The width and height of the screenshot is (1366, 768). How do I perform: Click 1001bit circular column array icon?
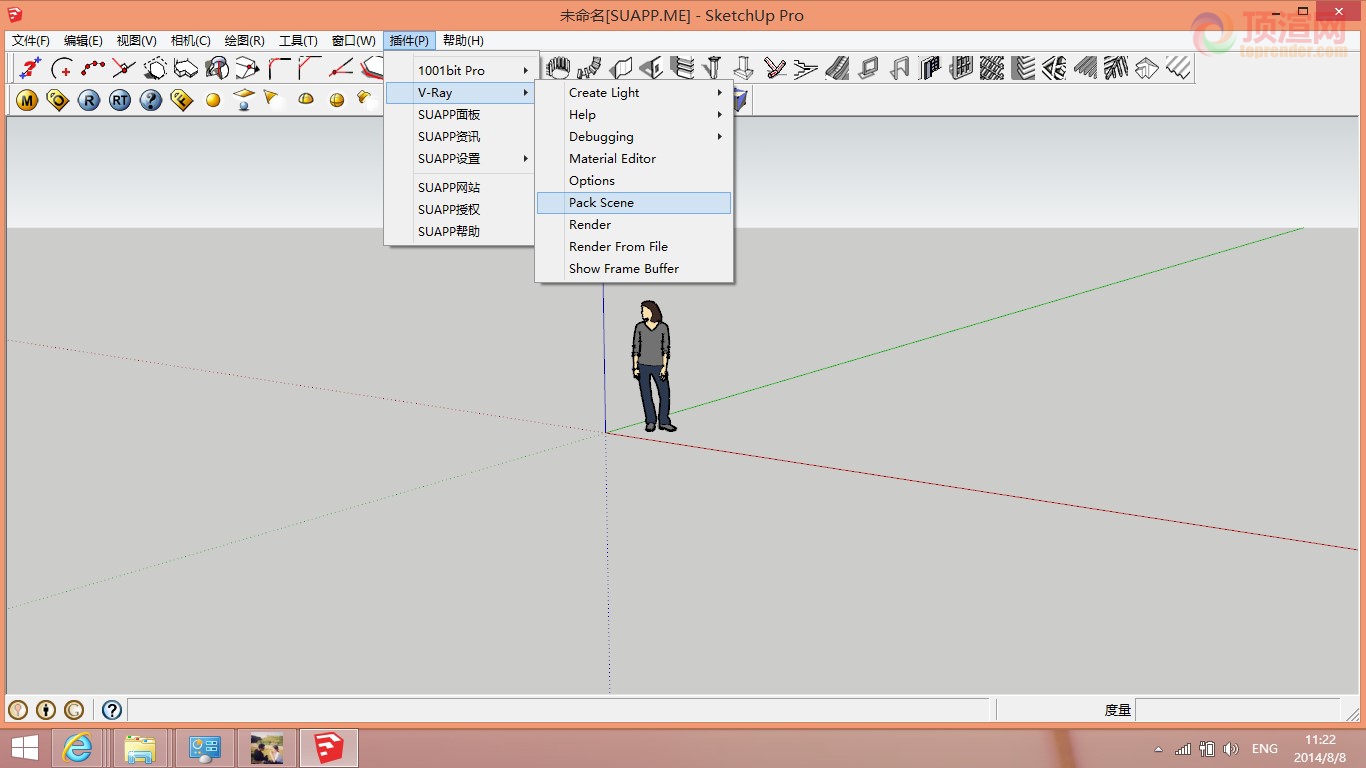pos(558,68)
